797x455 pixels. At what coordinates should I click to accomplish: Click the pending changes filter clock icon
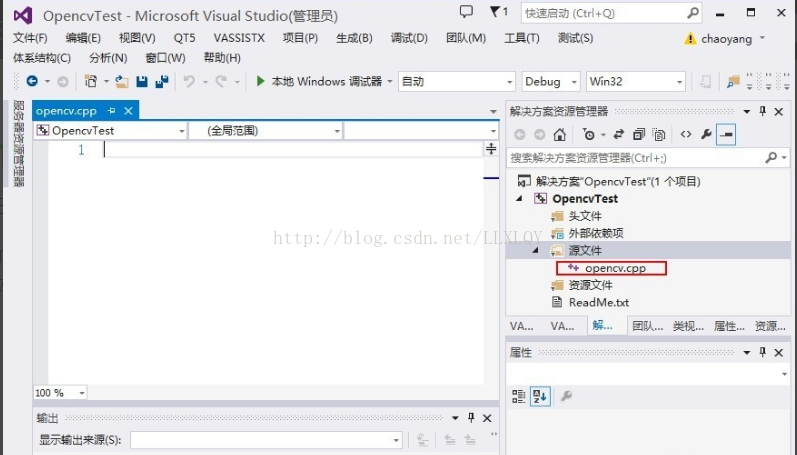pyautogui.click(x=589, y=134)
